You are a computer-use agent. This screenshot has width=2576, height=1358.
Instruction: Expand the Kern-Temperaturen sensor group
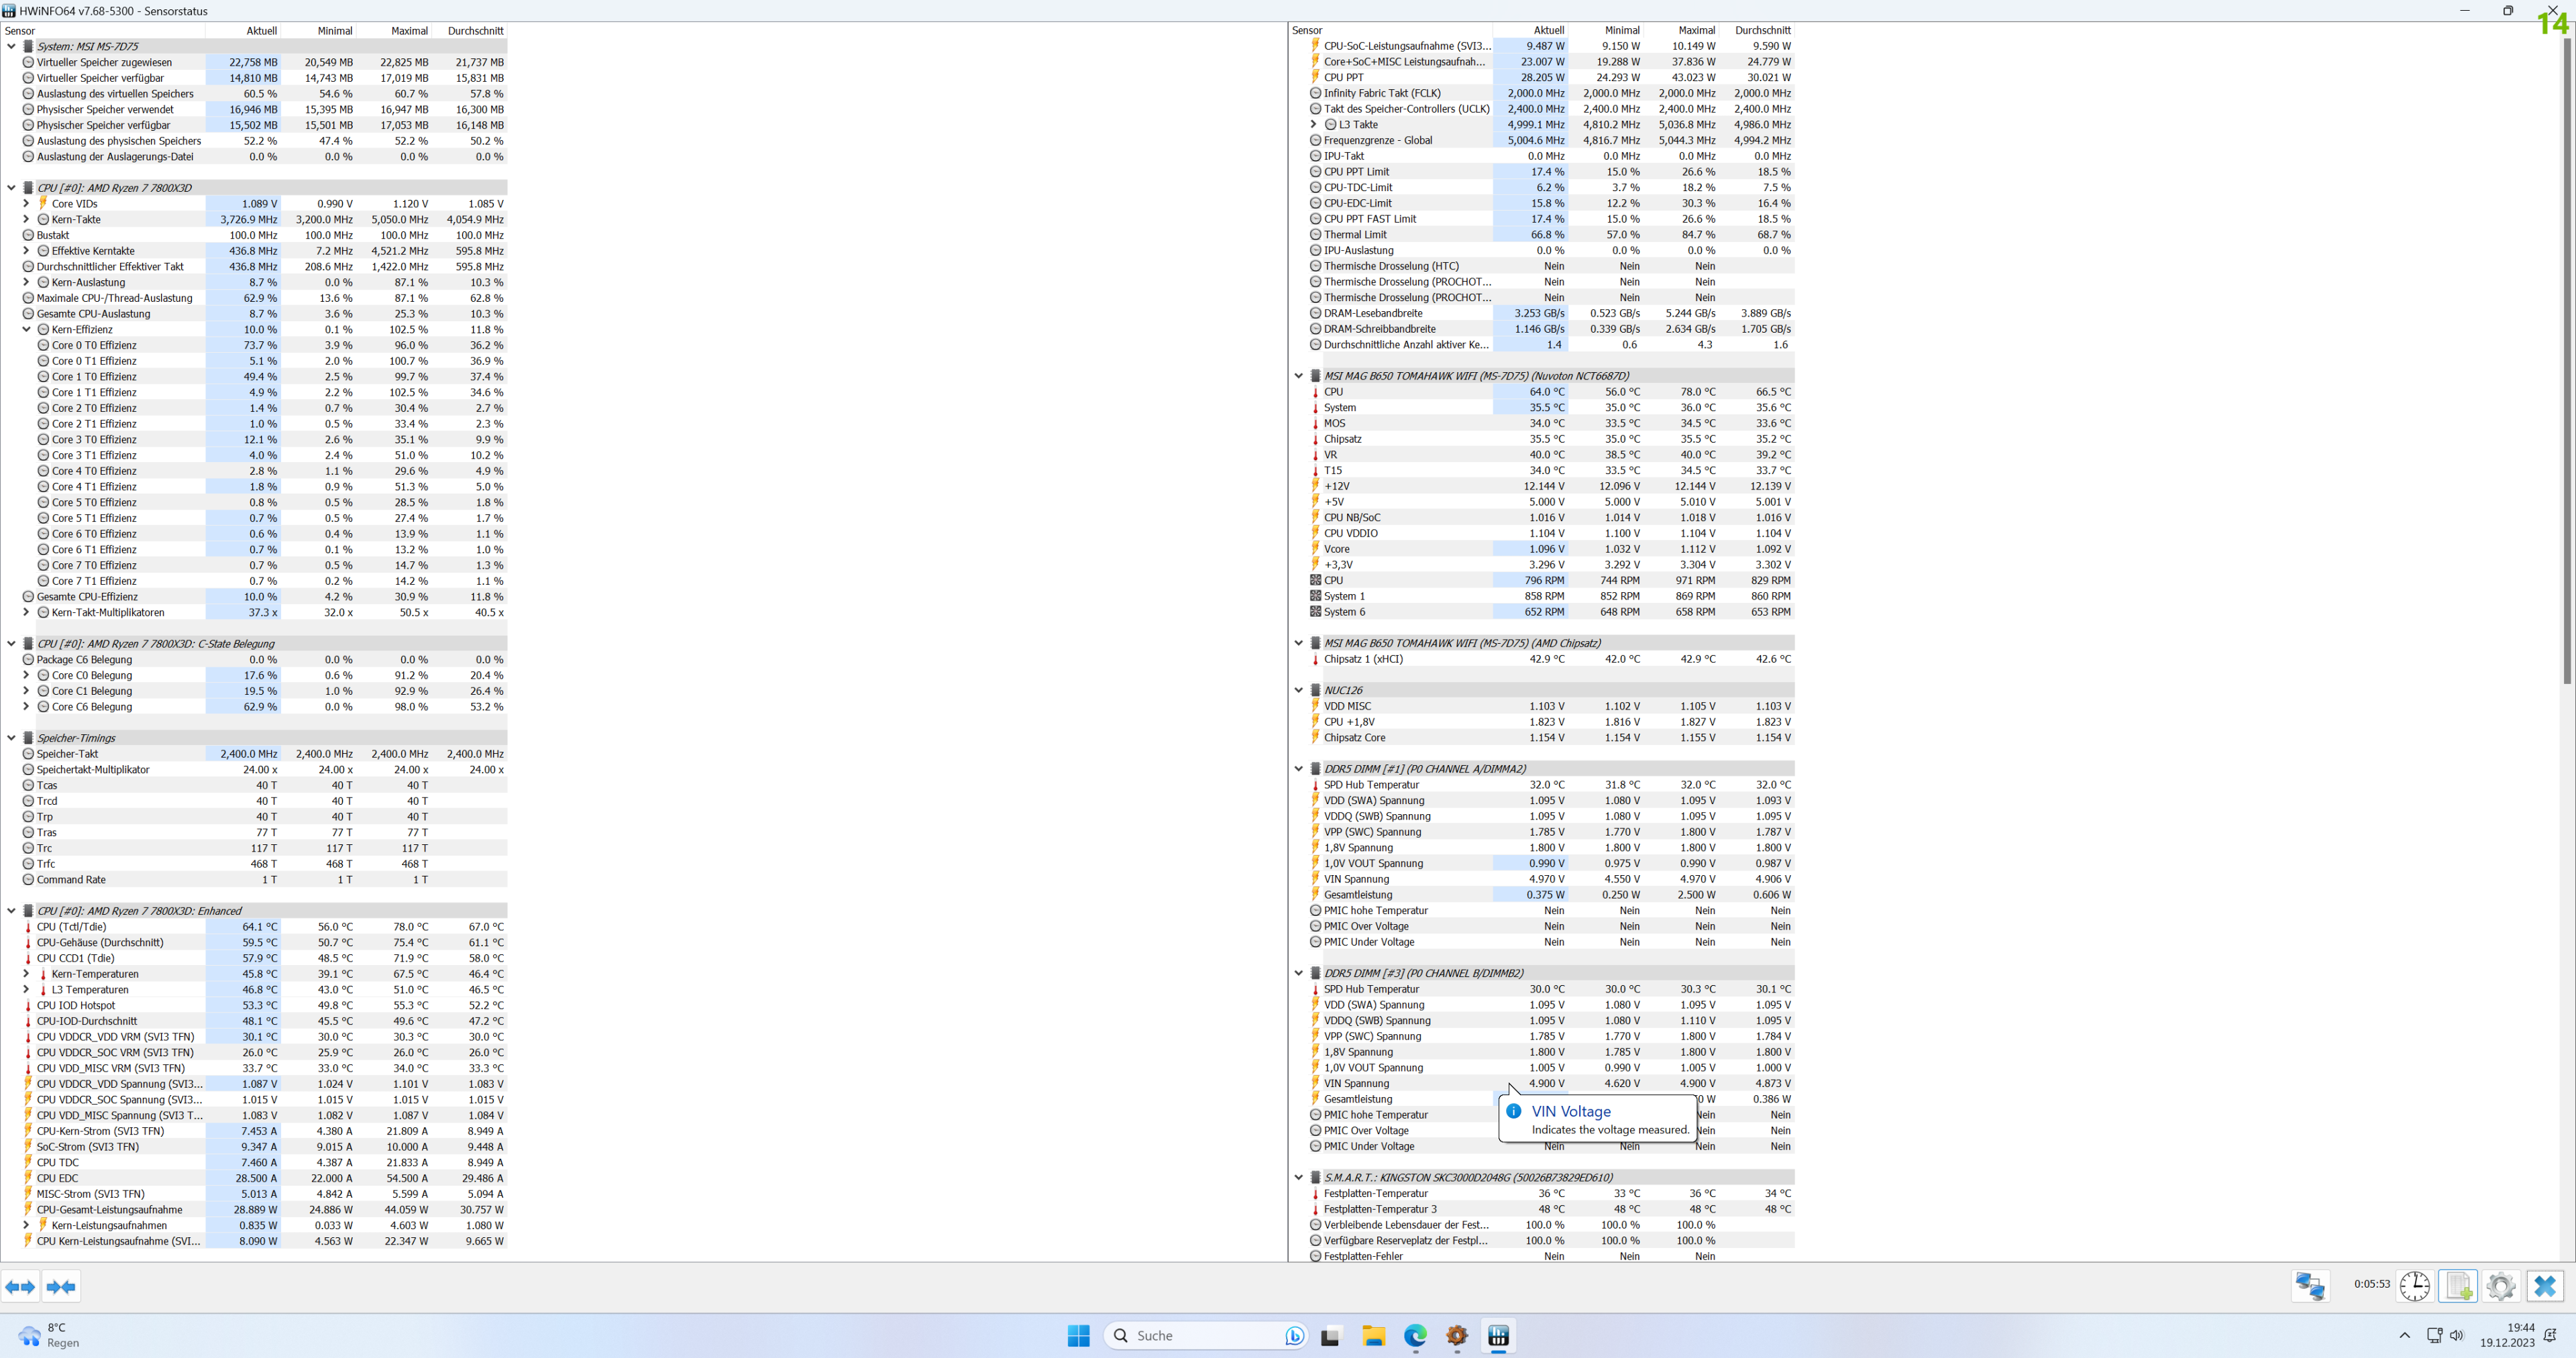pos(27,974)
